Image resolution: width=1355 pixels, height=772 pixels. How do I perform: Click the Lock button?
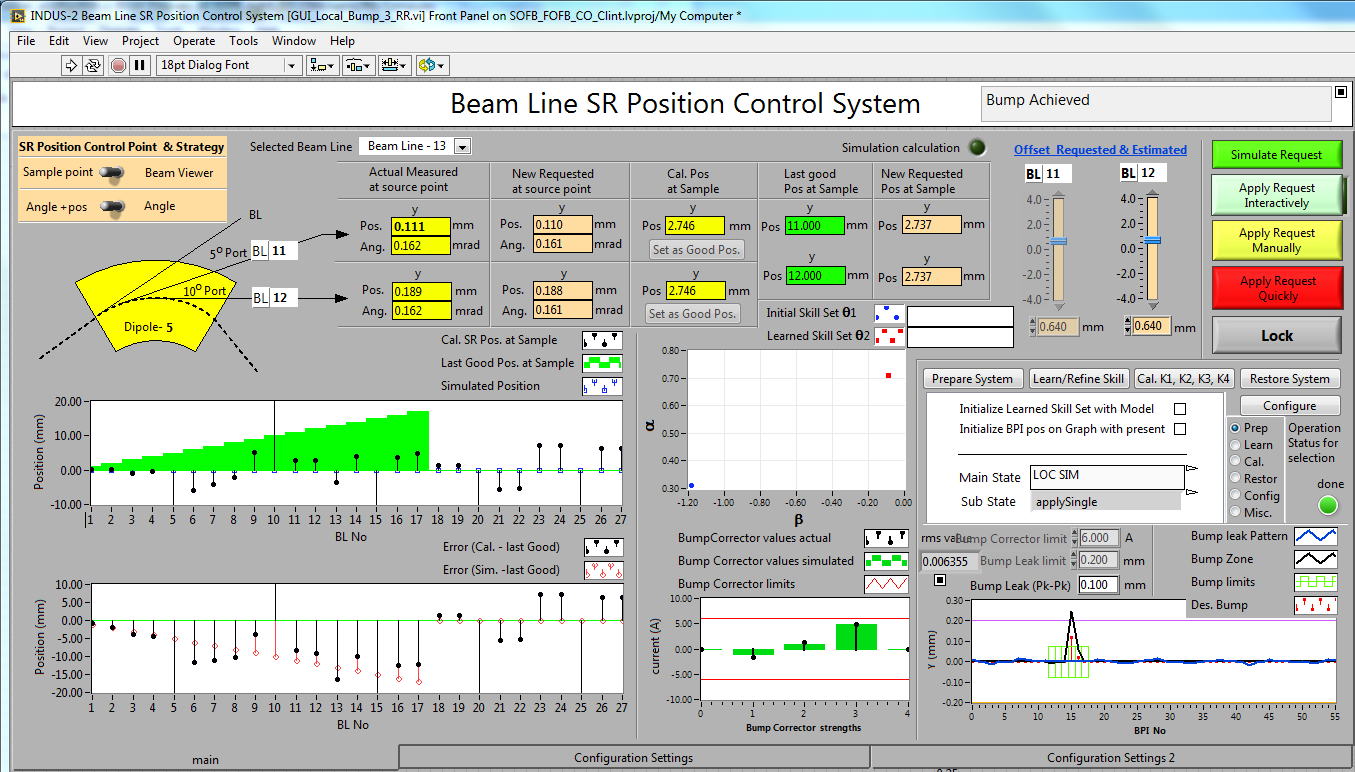point(1276,336)
